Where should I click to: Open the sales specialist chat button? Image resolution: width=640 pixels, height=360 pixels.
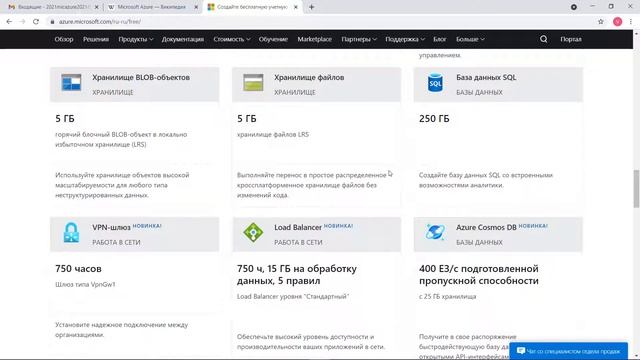pyautogui.click(x=569, y=351)
